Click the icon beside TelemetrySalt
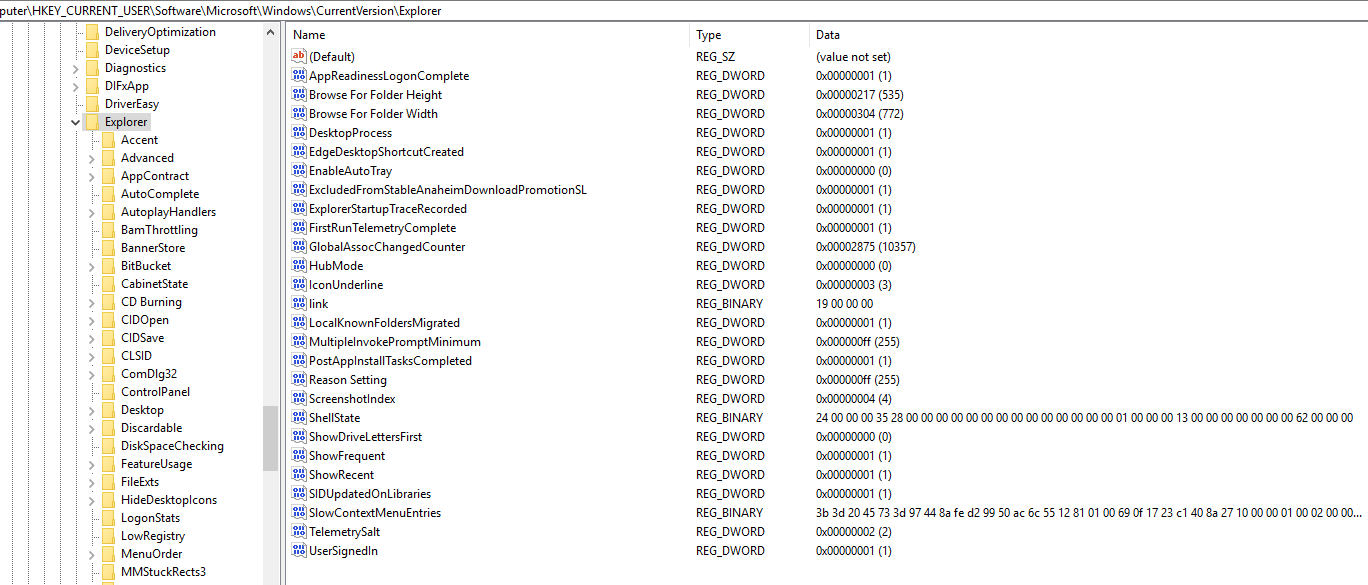The width and height of the screenshot is (1368, 585). (299, 532)
